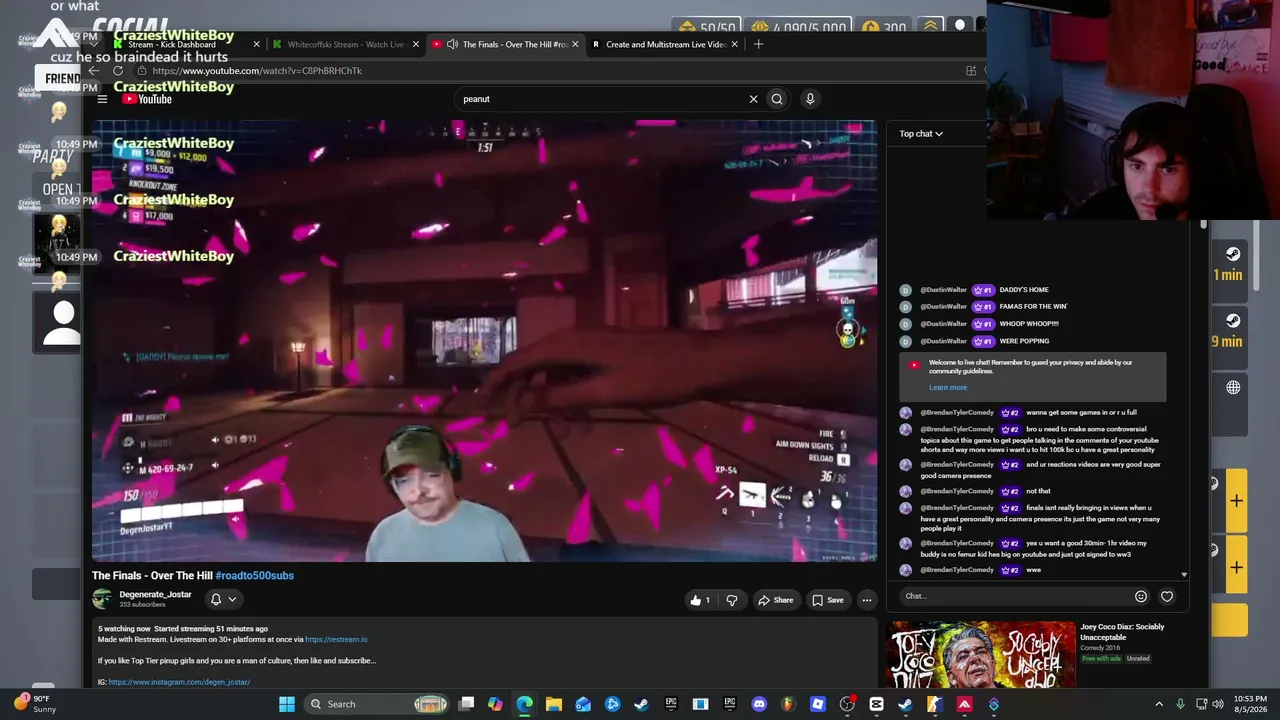Image resolution: width=1280 pixels, height=720 pixels.
Task: Open the taskbar Search box
Action: (375, 704)
